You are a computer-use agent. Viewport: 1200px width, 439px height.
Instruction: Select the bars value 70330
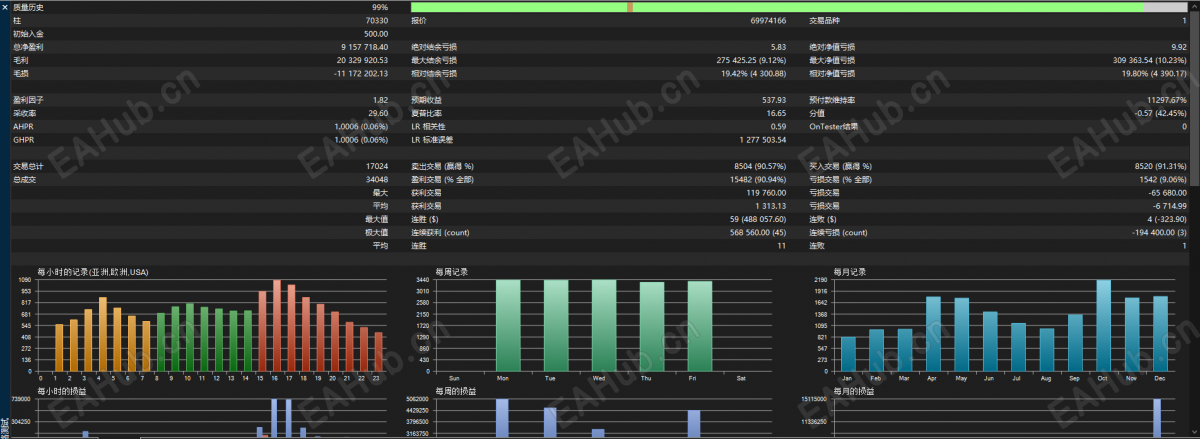[x=377, y=20]
